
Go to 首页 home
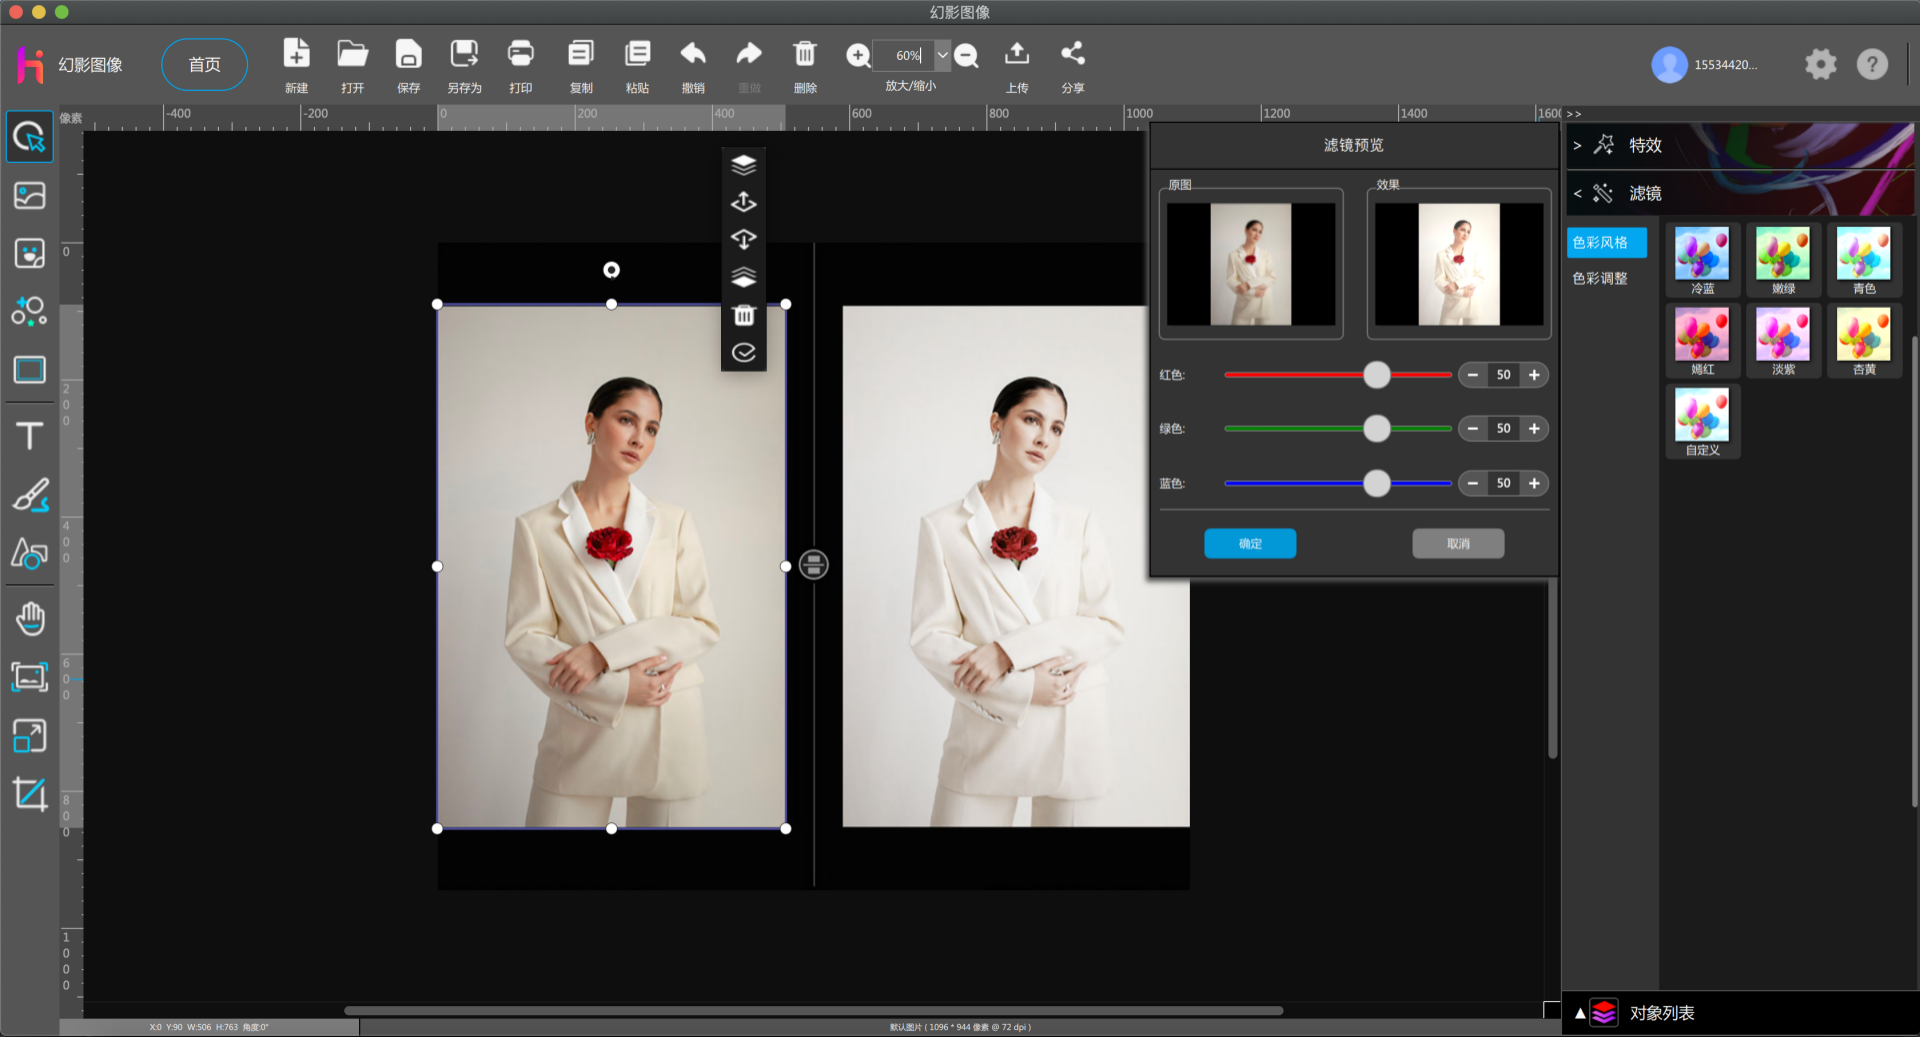tap(205, 65)
